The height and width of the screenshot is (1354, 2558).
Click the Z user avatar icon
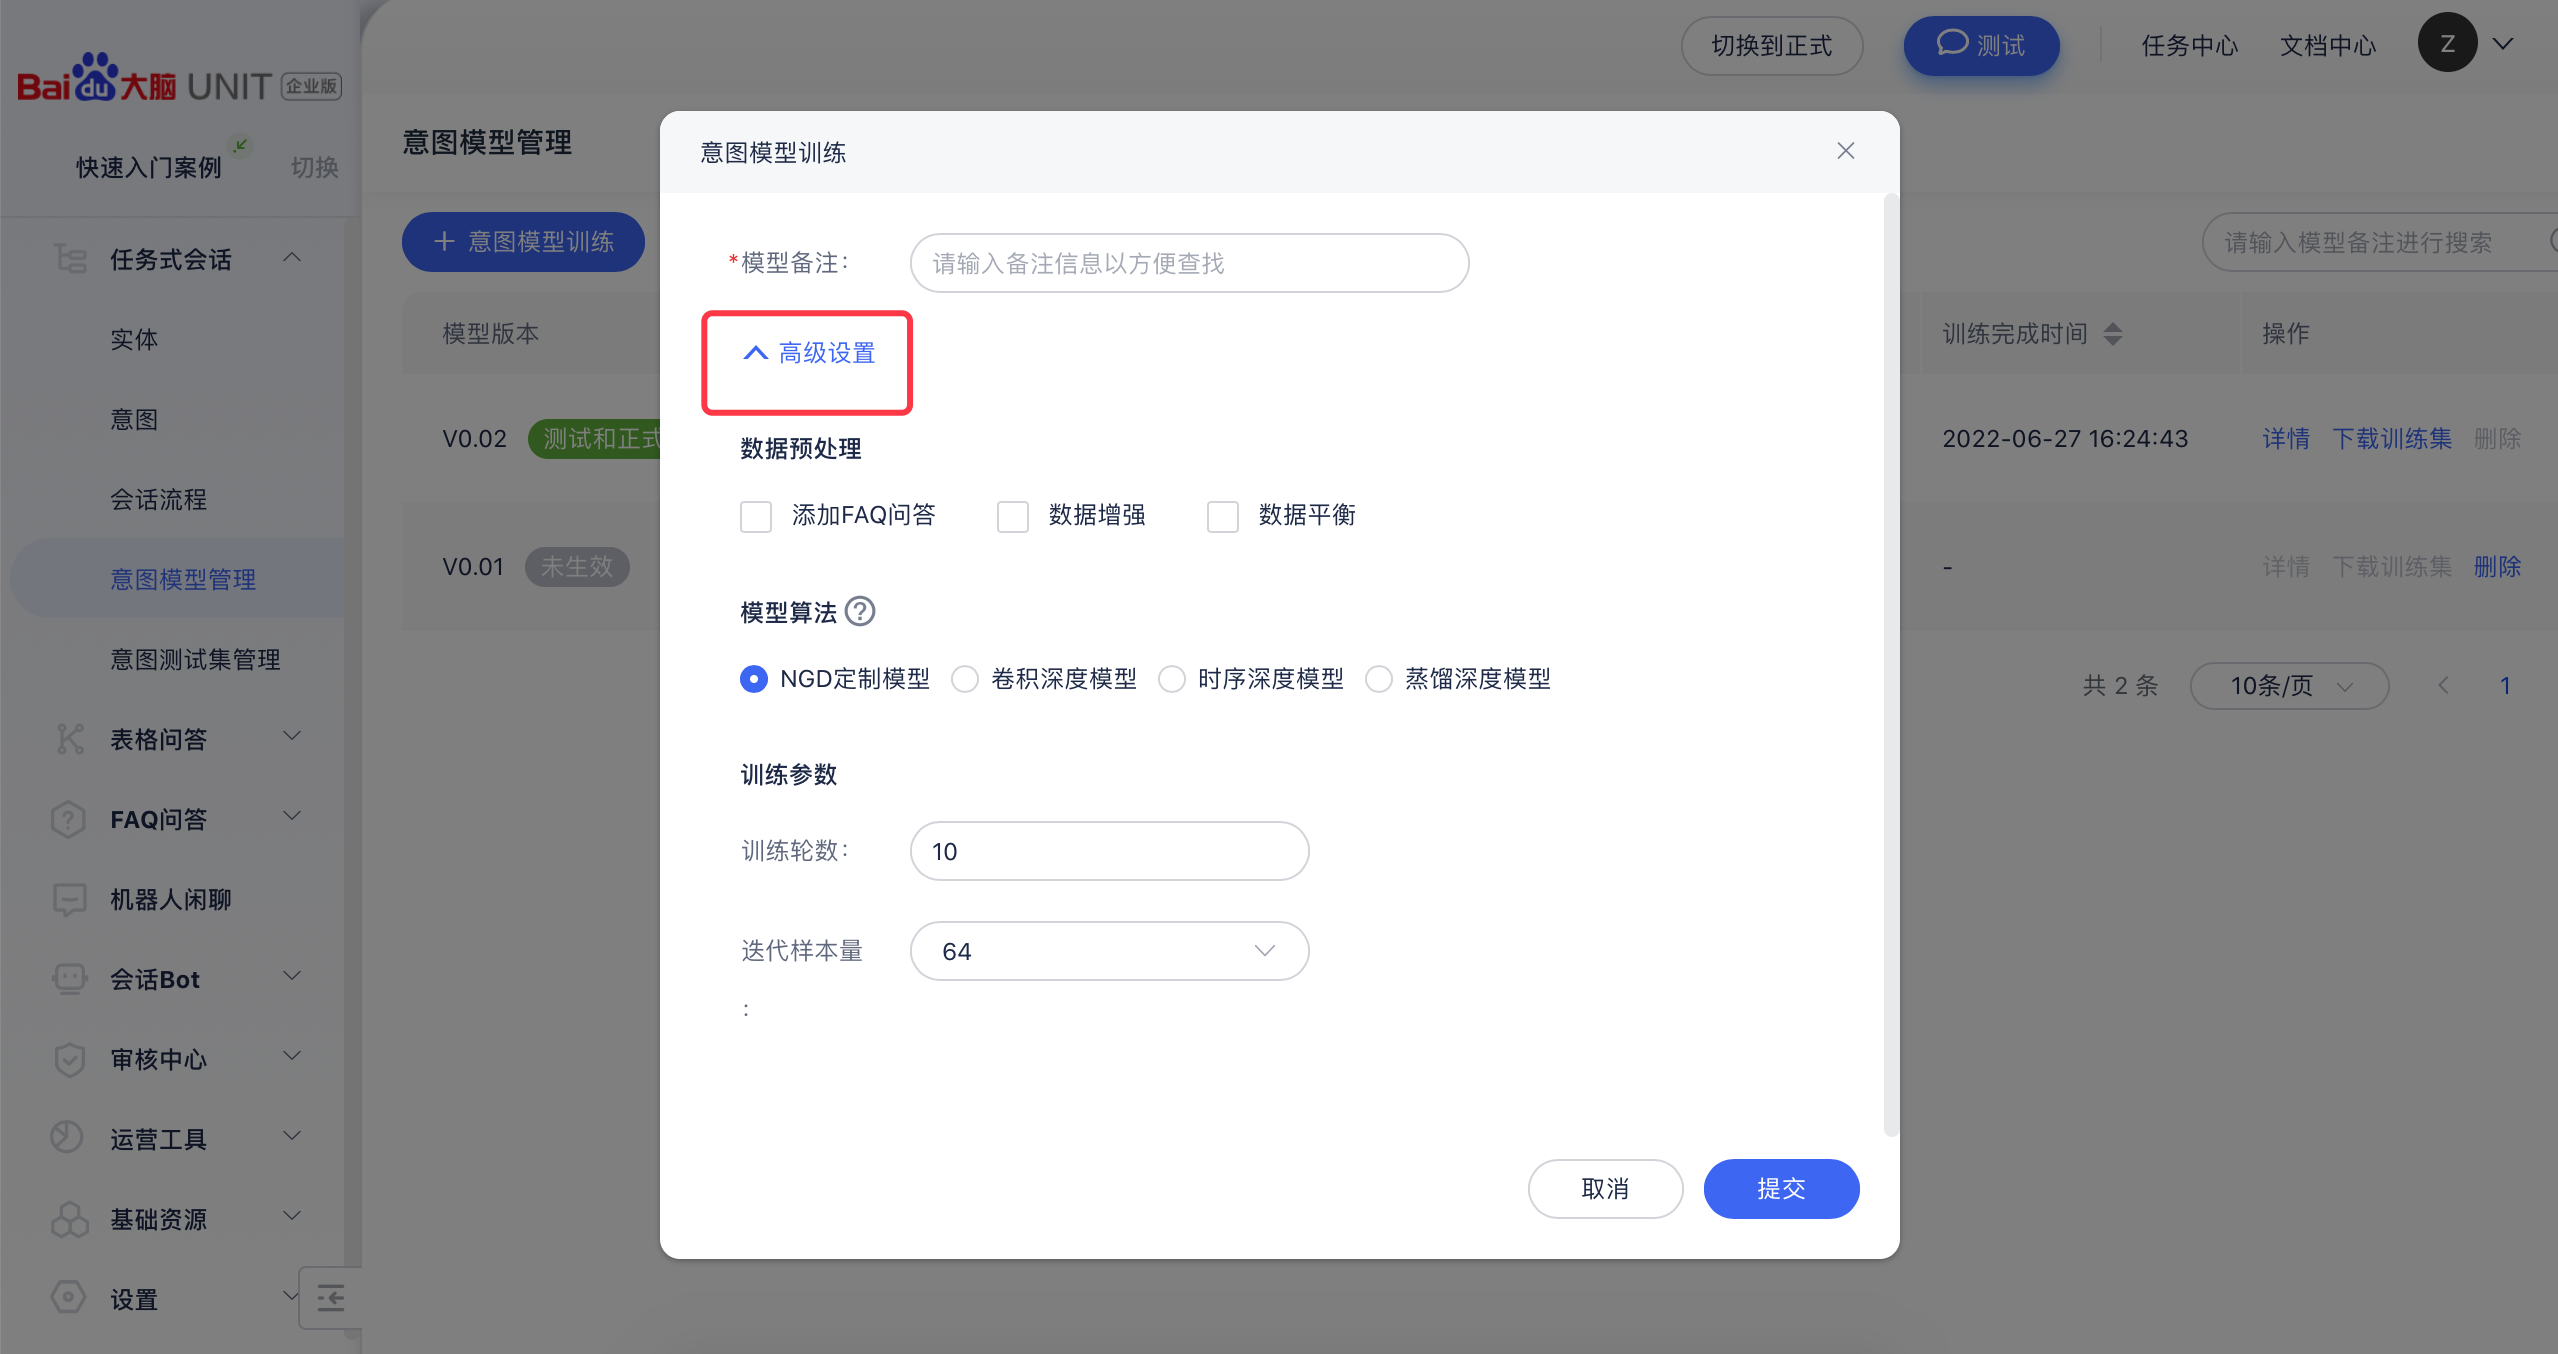pos(2446,44)
